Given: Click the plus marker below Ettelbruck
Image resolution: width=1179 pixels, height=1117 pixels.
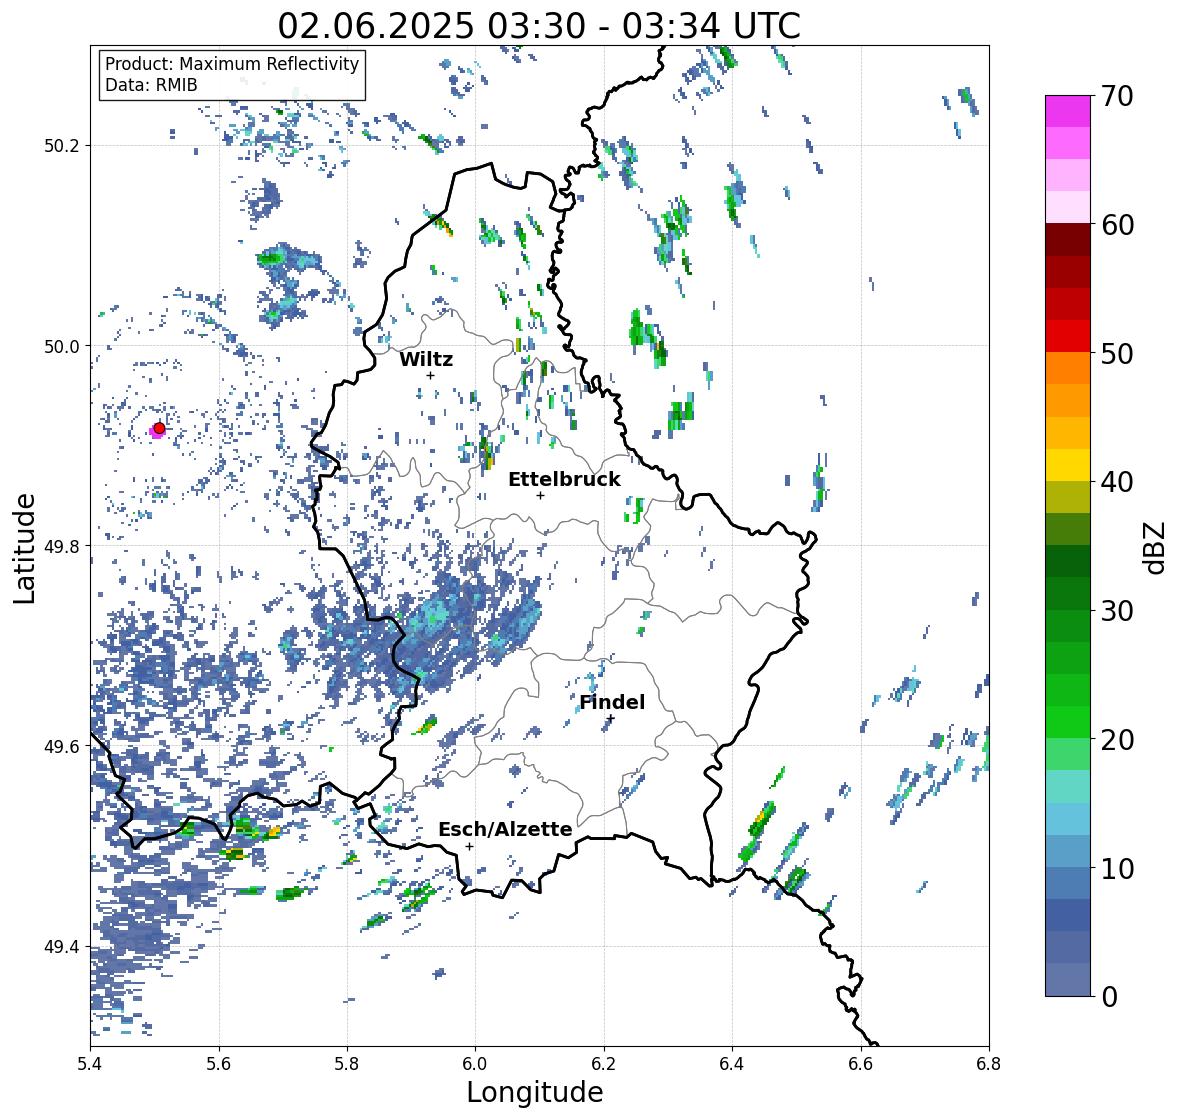Looking at the screenshot, I should coord(540,495).
